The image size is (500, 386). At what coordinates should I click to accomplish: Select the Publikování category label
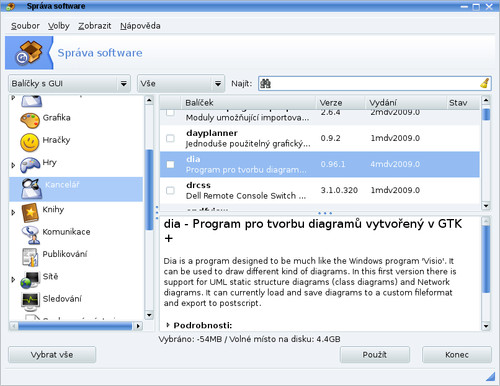(x=65, y=254)
